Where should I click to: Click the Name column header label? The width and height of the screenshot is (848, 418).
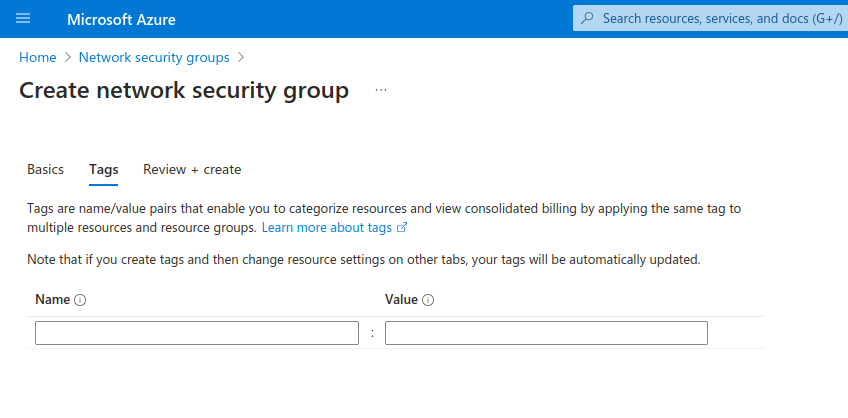coord(52,300)
